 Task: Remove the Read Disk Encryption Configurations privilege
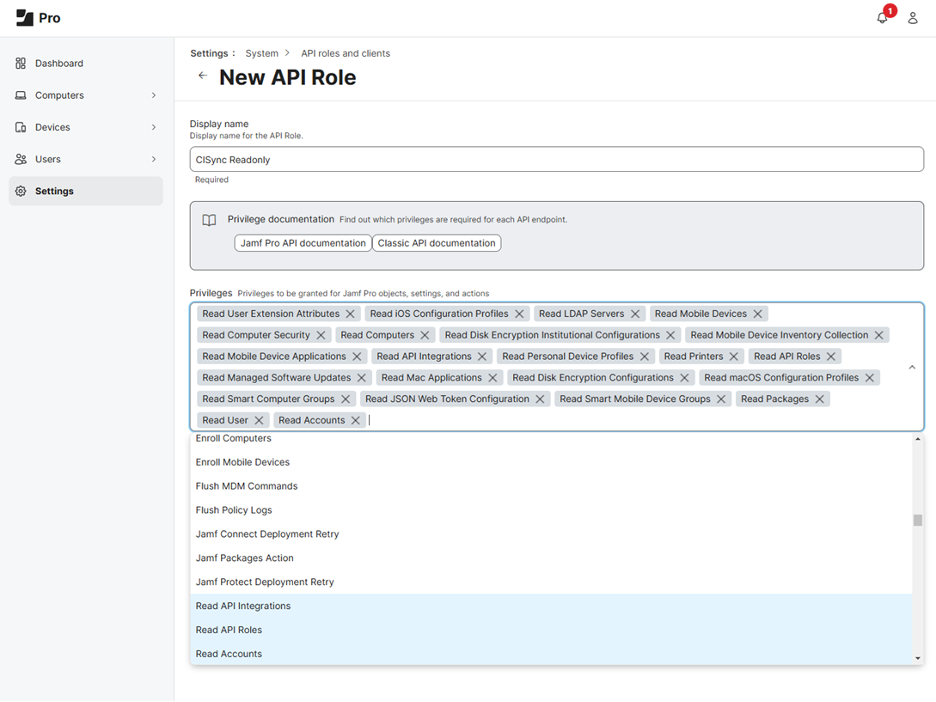click(685, 378)
